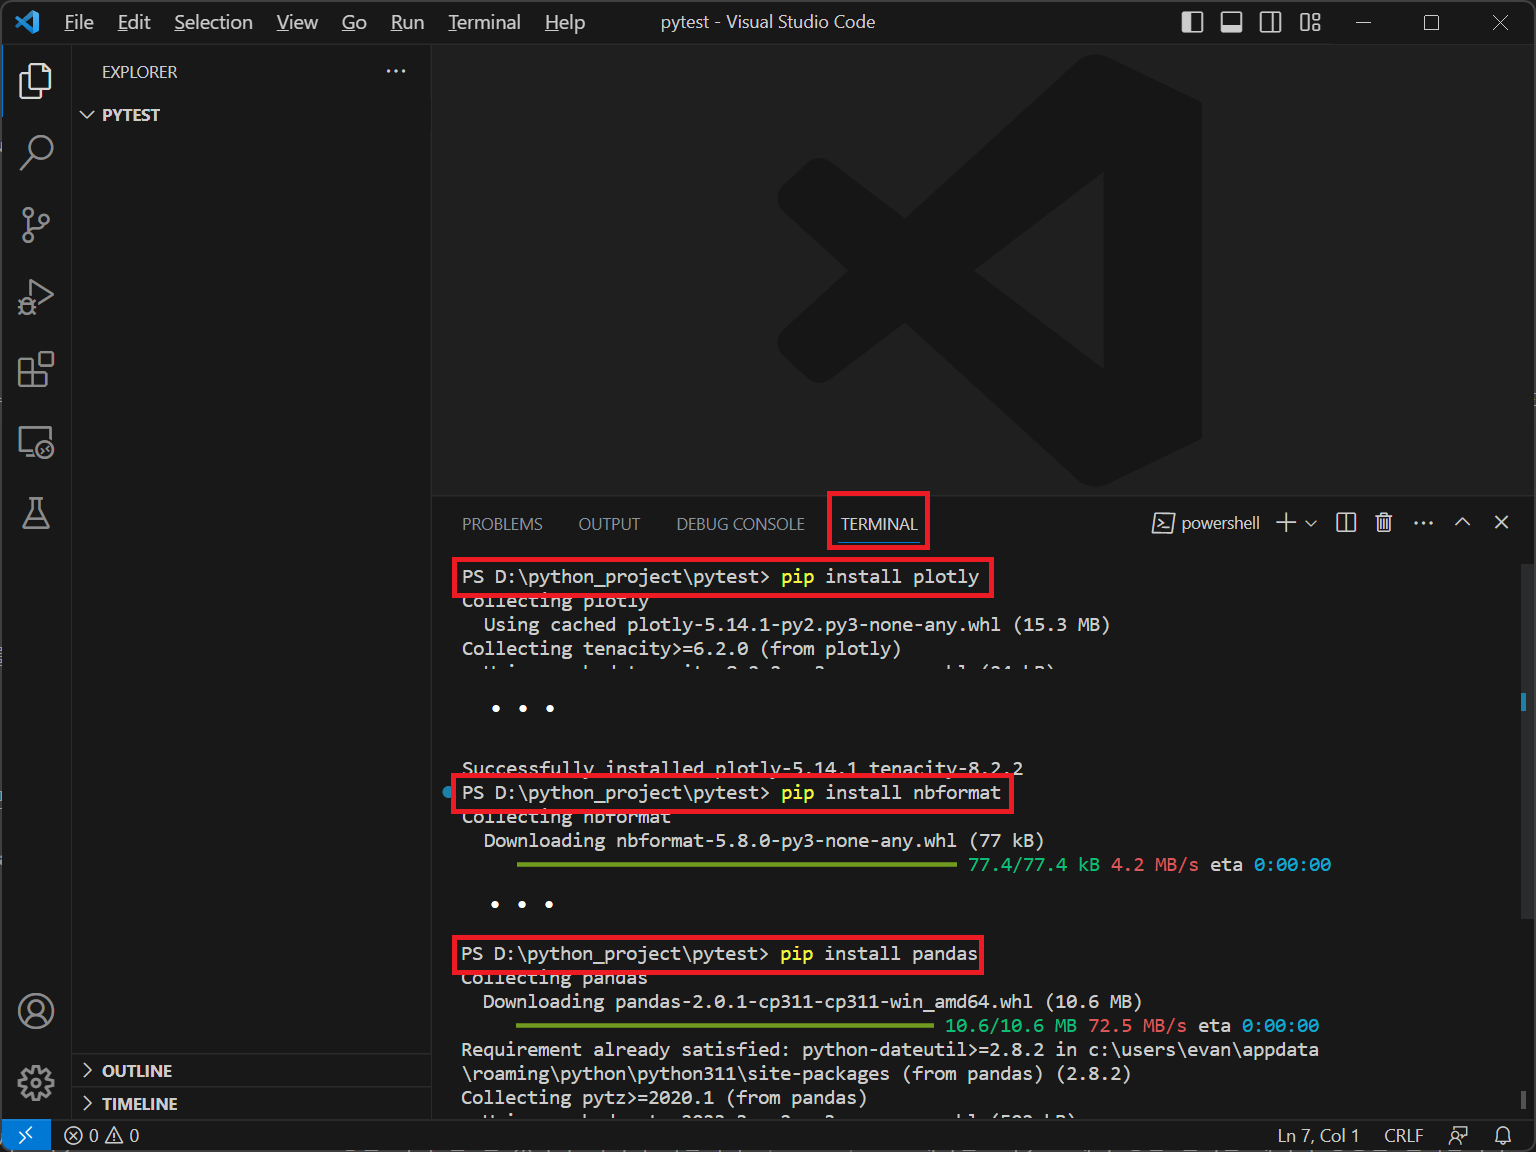This screenshot has width=1536, height=1152.
Task: Click the CRLF line ending indicator
Action: click(1403, 1136)
